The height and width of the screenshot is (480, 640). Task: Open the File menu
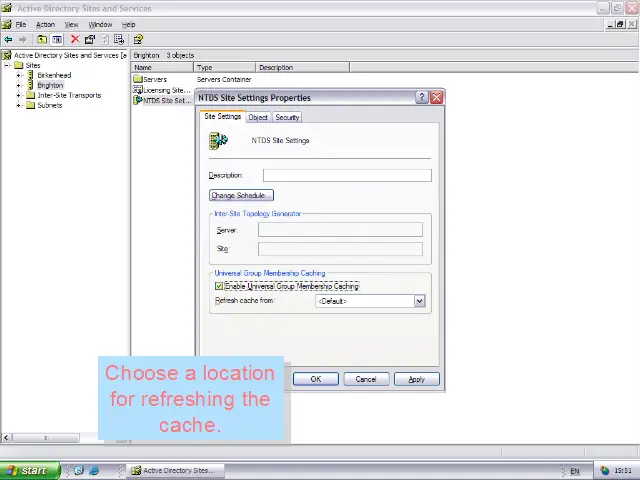(21, 24)
